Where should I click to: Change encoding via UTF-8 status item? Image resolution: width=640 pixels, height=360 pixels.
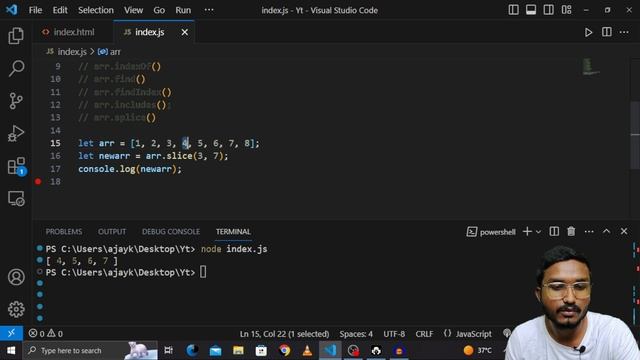[394, 334]
